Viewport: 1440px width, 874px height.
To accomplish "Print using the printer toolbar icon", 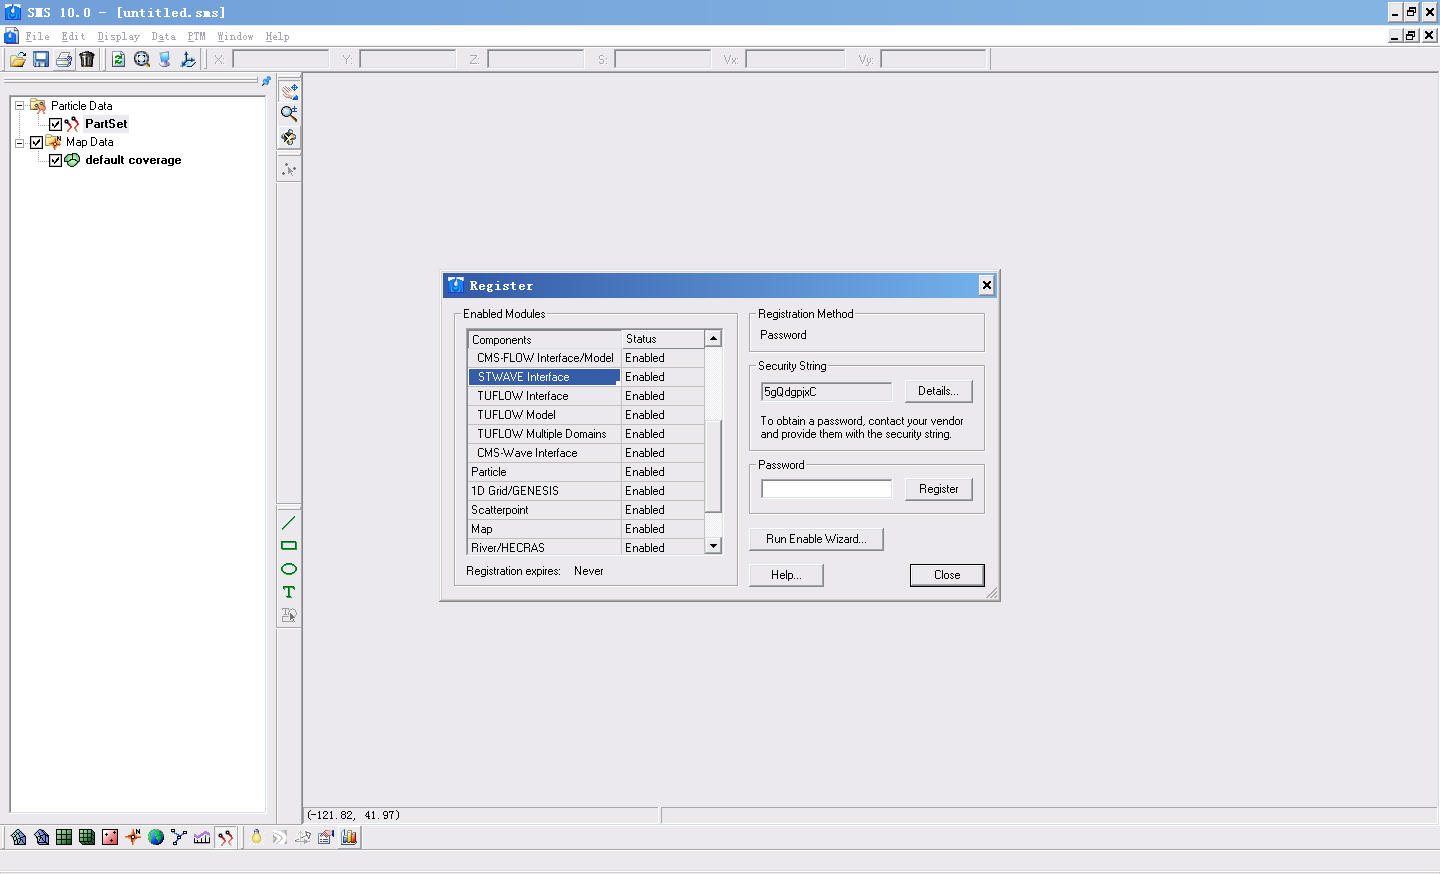I will coord(64,59).
